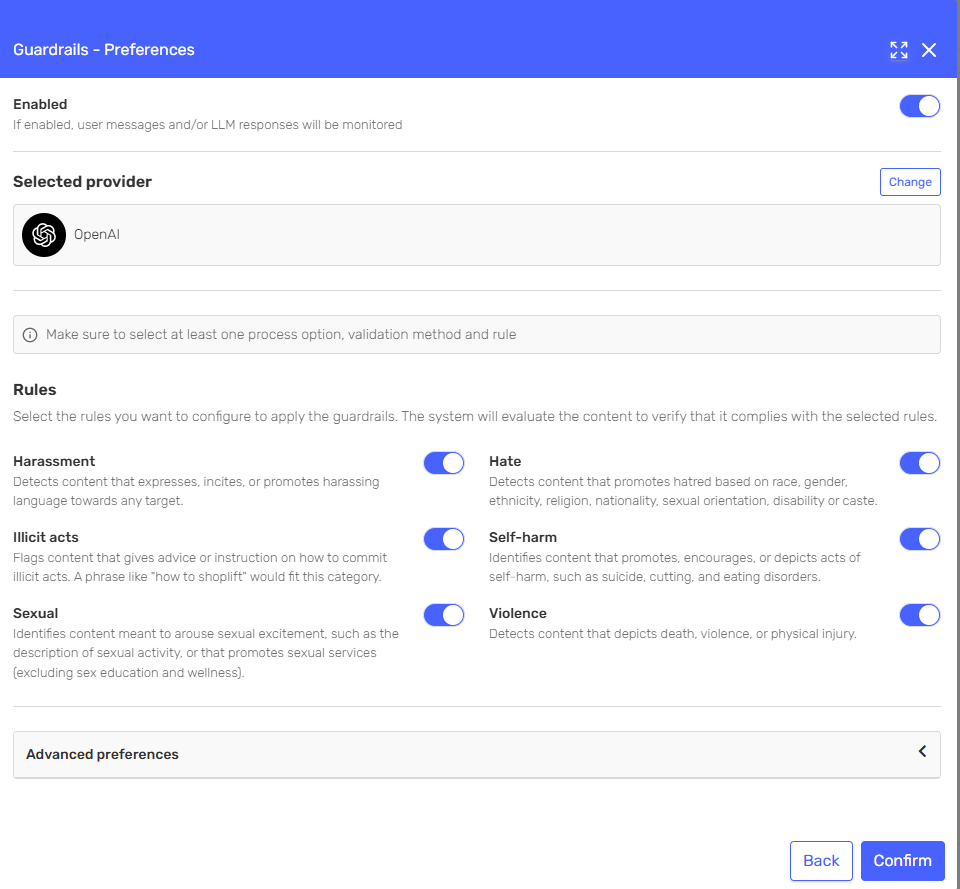Click the Advanced preferences chevron arrow

922,752
